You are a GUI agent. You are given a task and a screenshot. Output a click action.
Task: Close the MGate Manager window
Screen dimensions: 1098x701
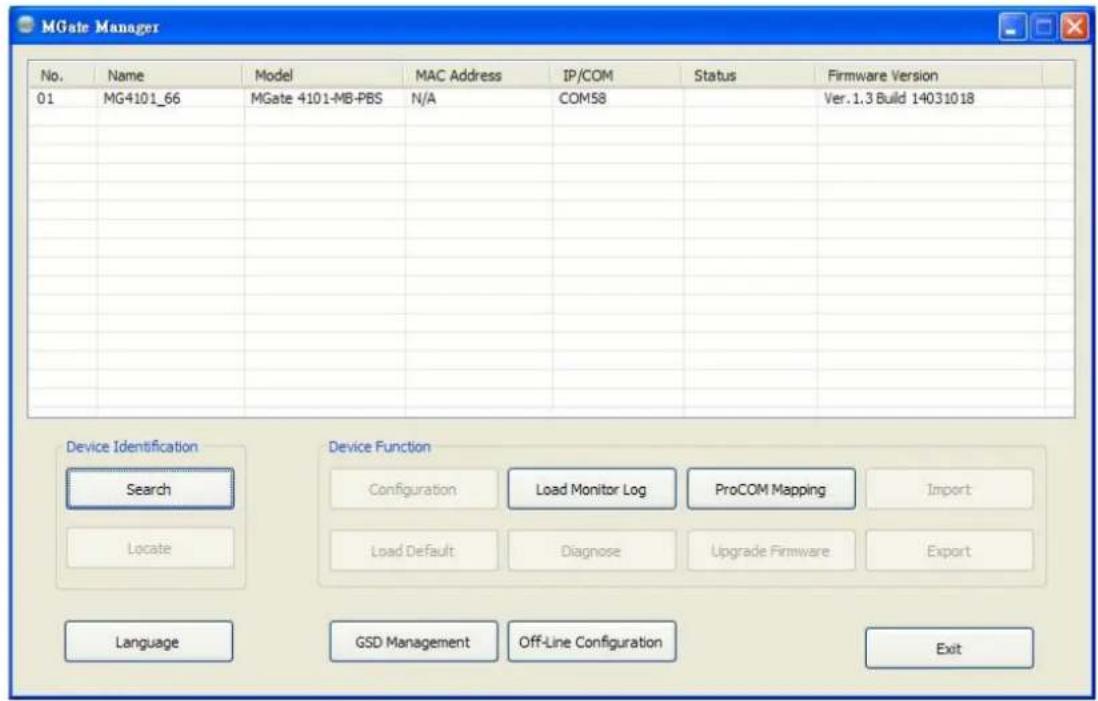[1074, 28]
